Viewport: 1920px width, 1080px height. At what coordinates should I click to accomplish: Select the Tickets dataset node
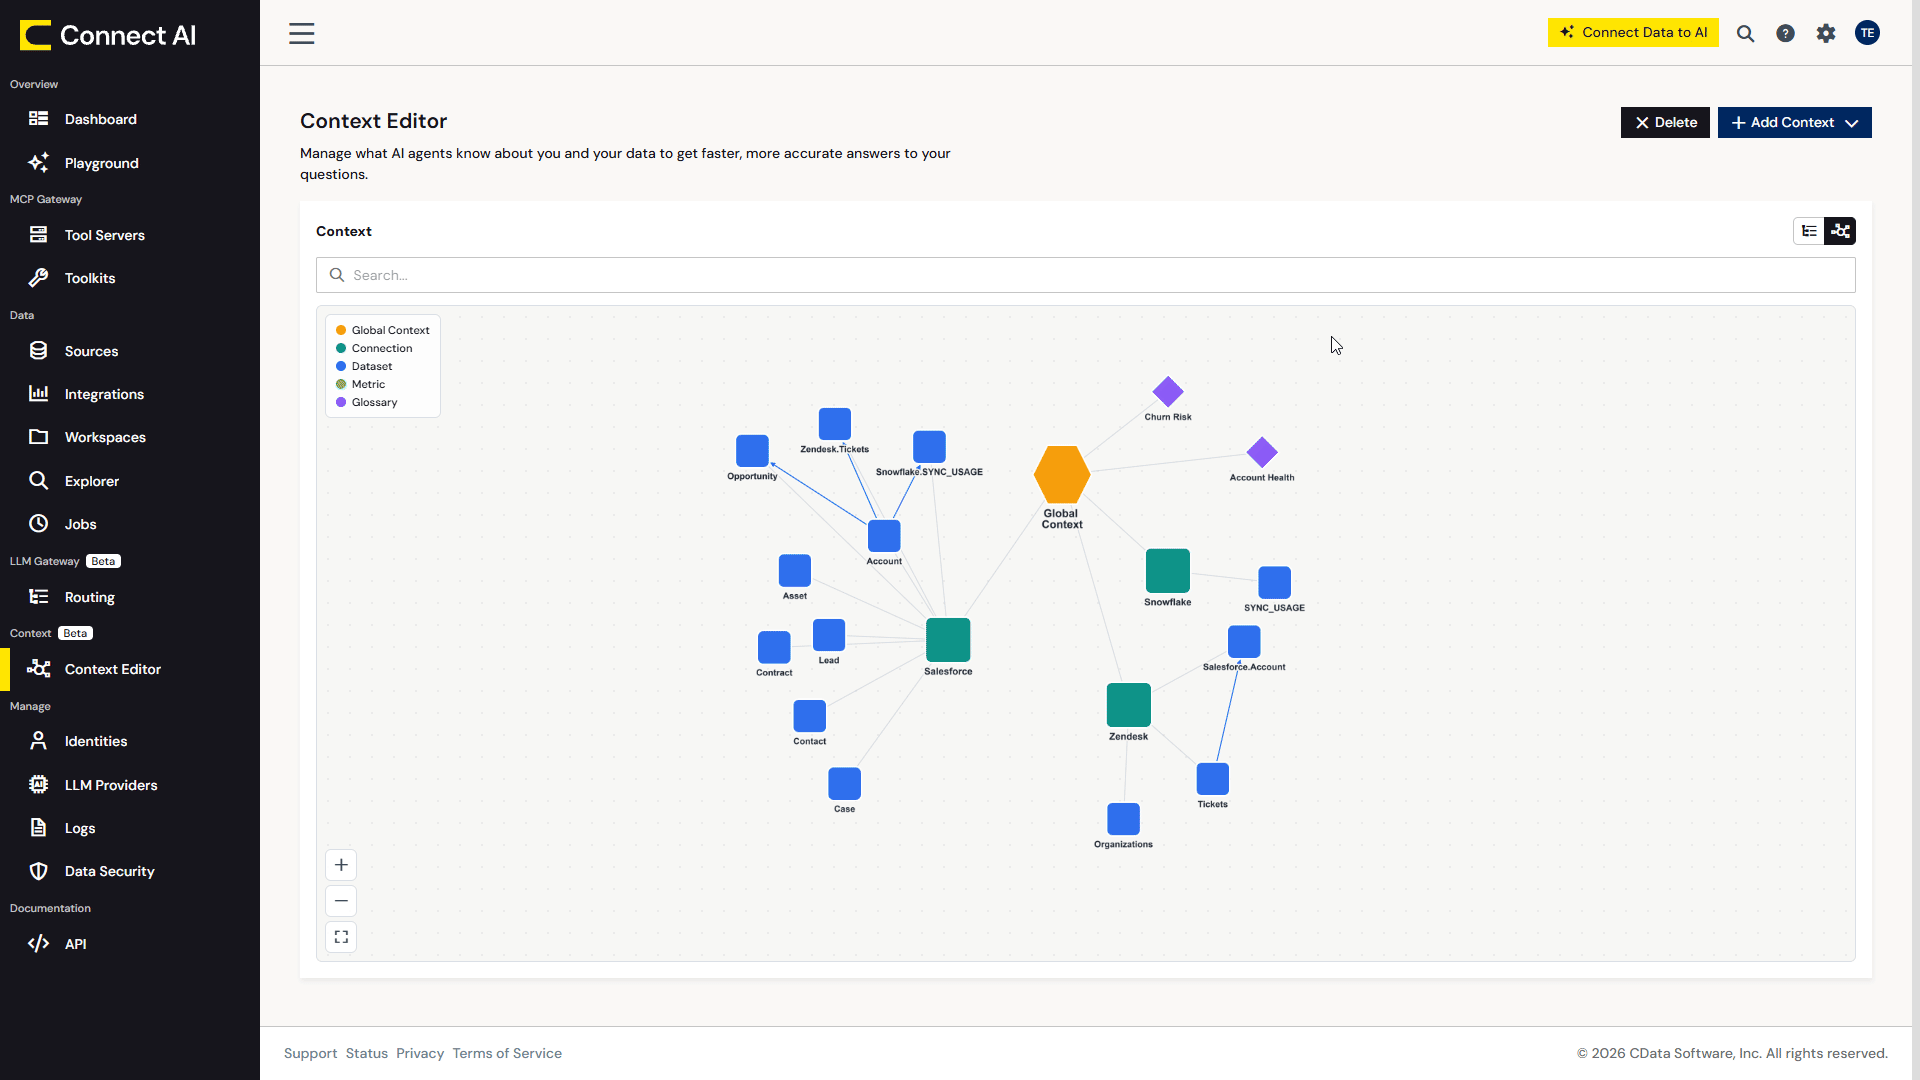pyautogui.click(x=1213, y=779)
